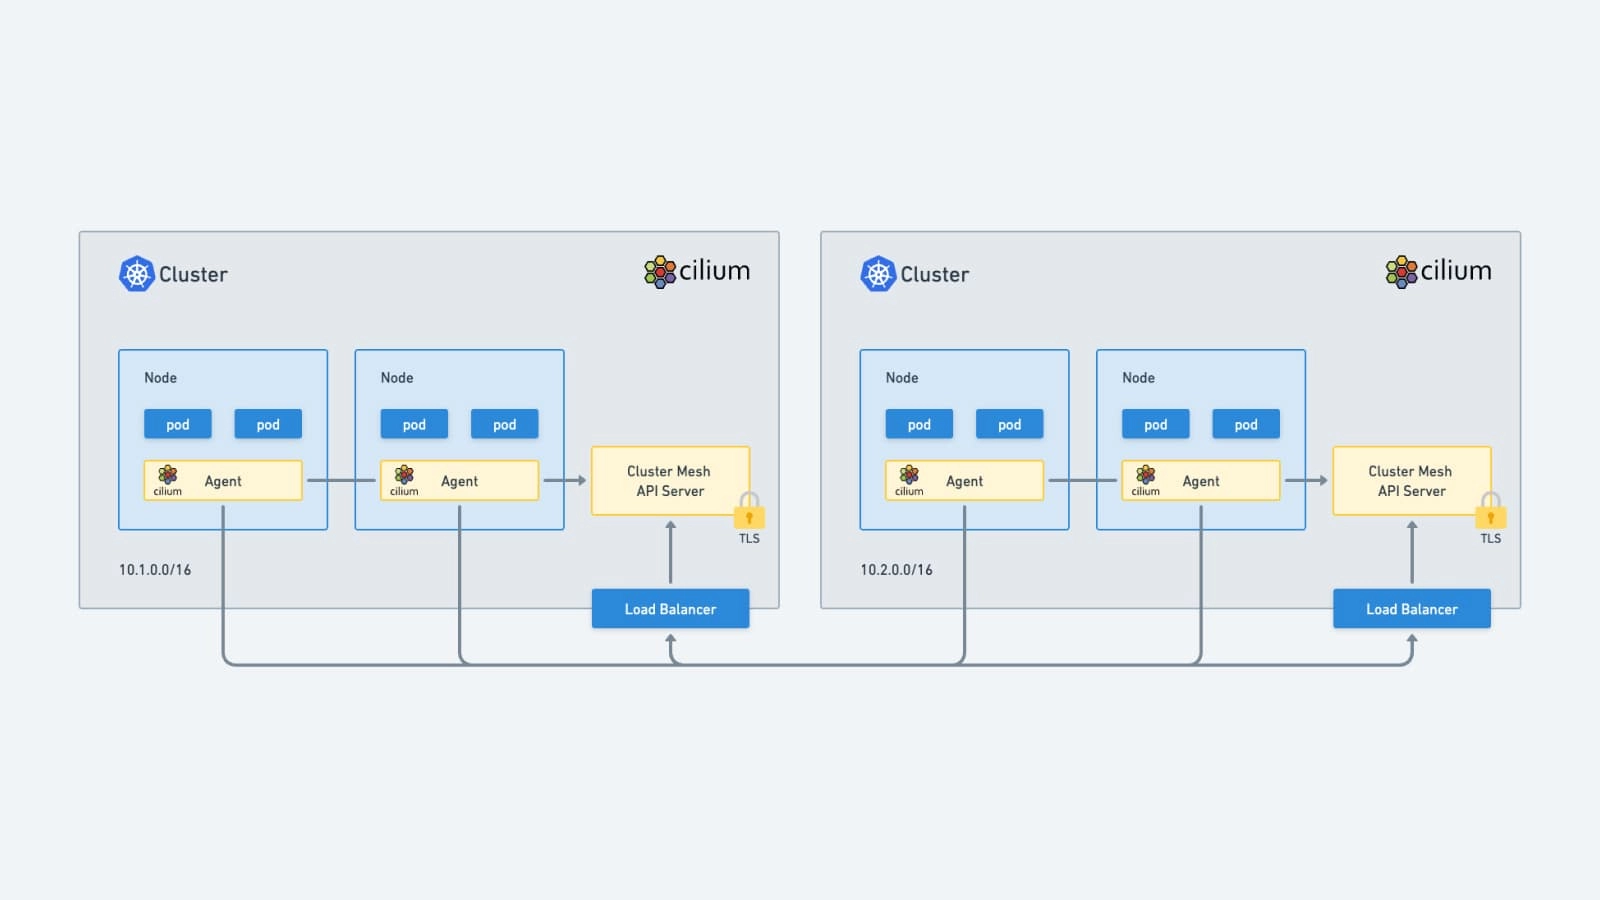Click the Kubernetes wheel icon in right cluster
Image resolution: width=1600 pixels, height=900 pixels.
click(x=878, y=274)
